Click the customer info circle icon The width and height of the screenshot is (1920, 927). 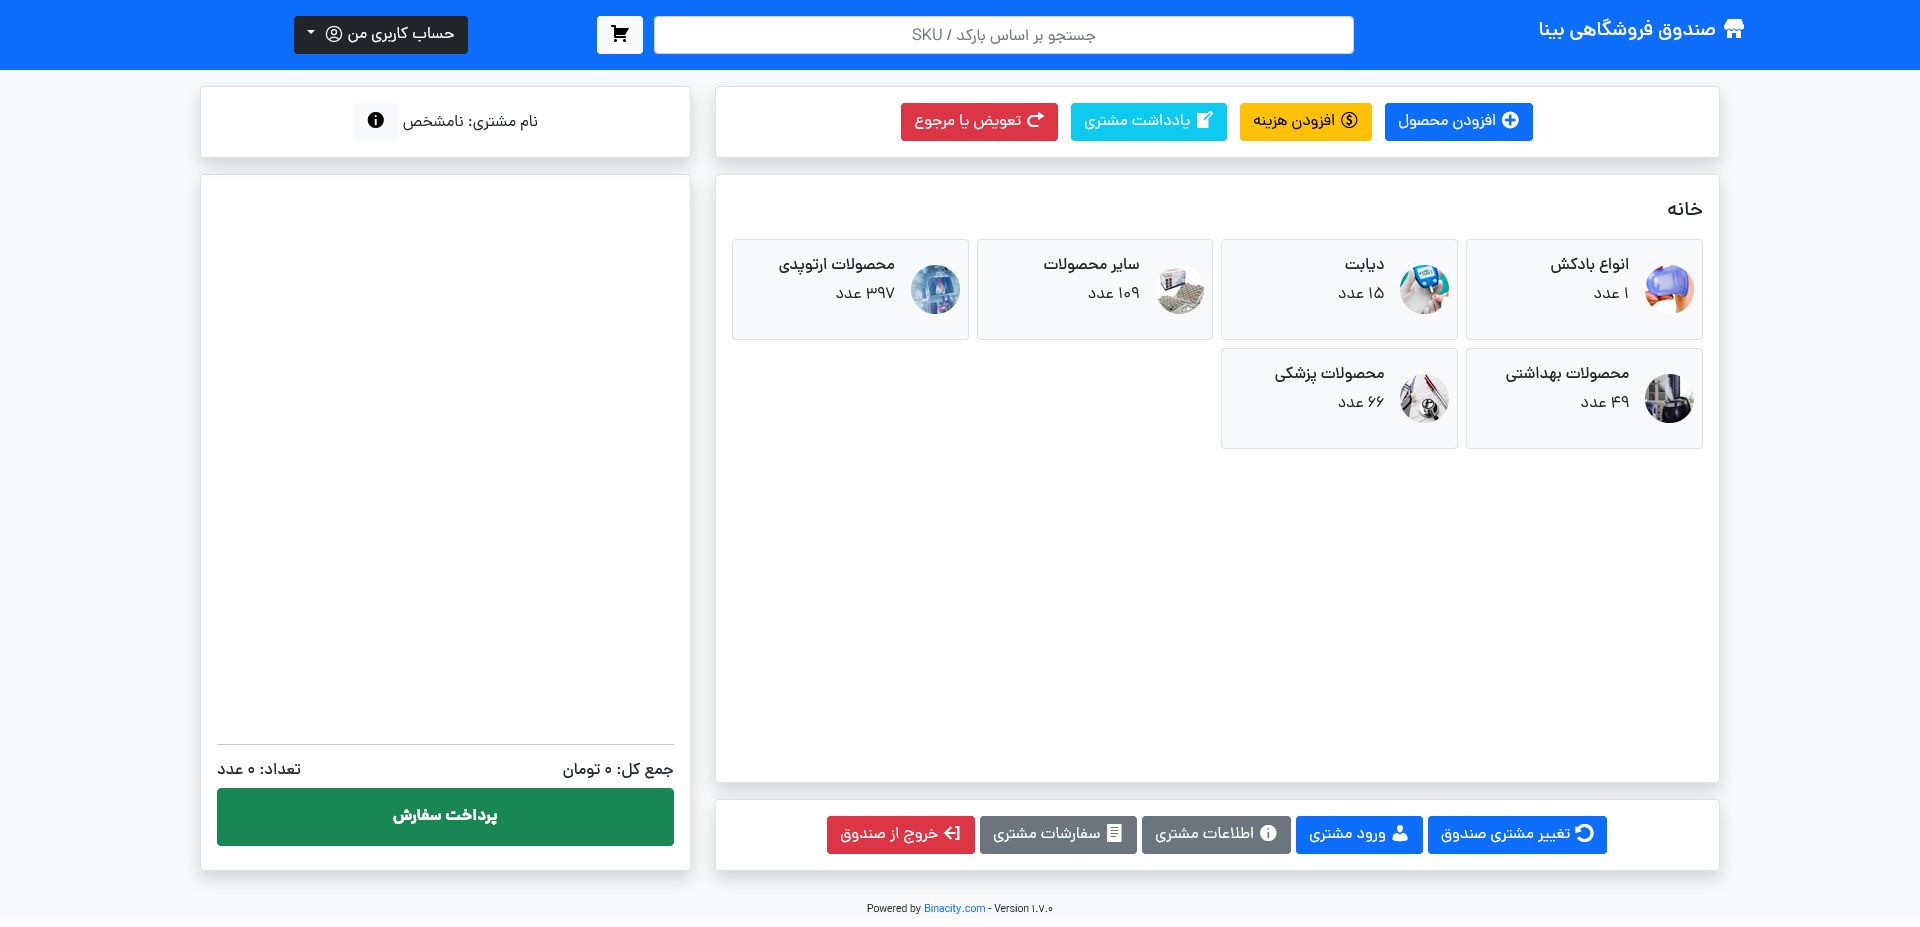click(x=376, y=121)
